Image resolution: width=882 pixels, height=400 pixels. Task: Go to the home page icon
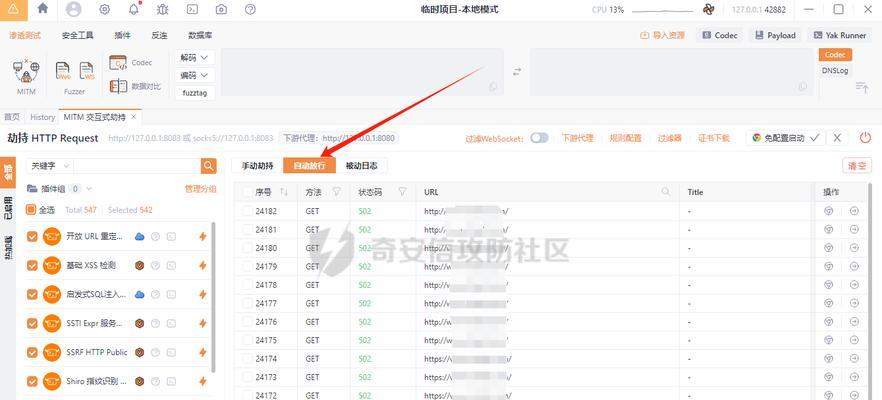tap(42, 9)
